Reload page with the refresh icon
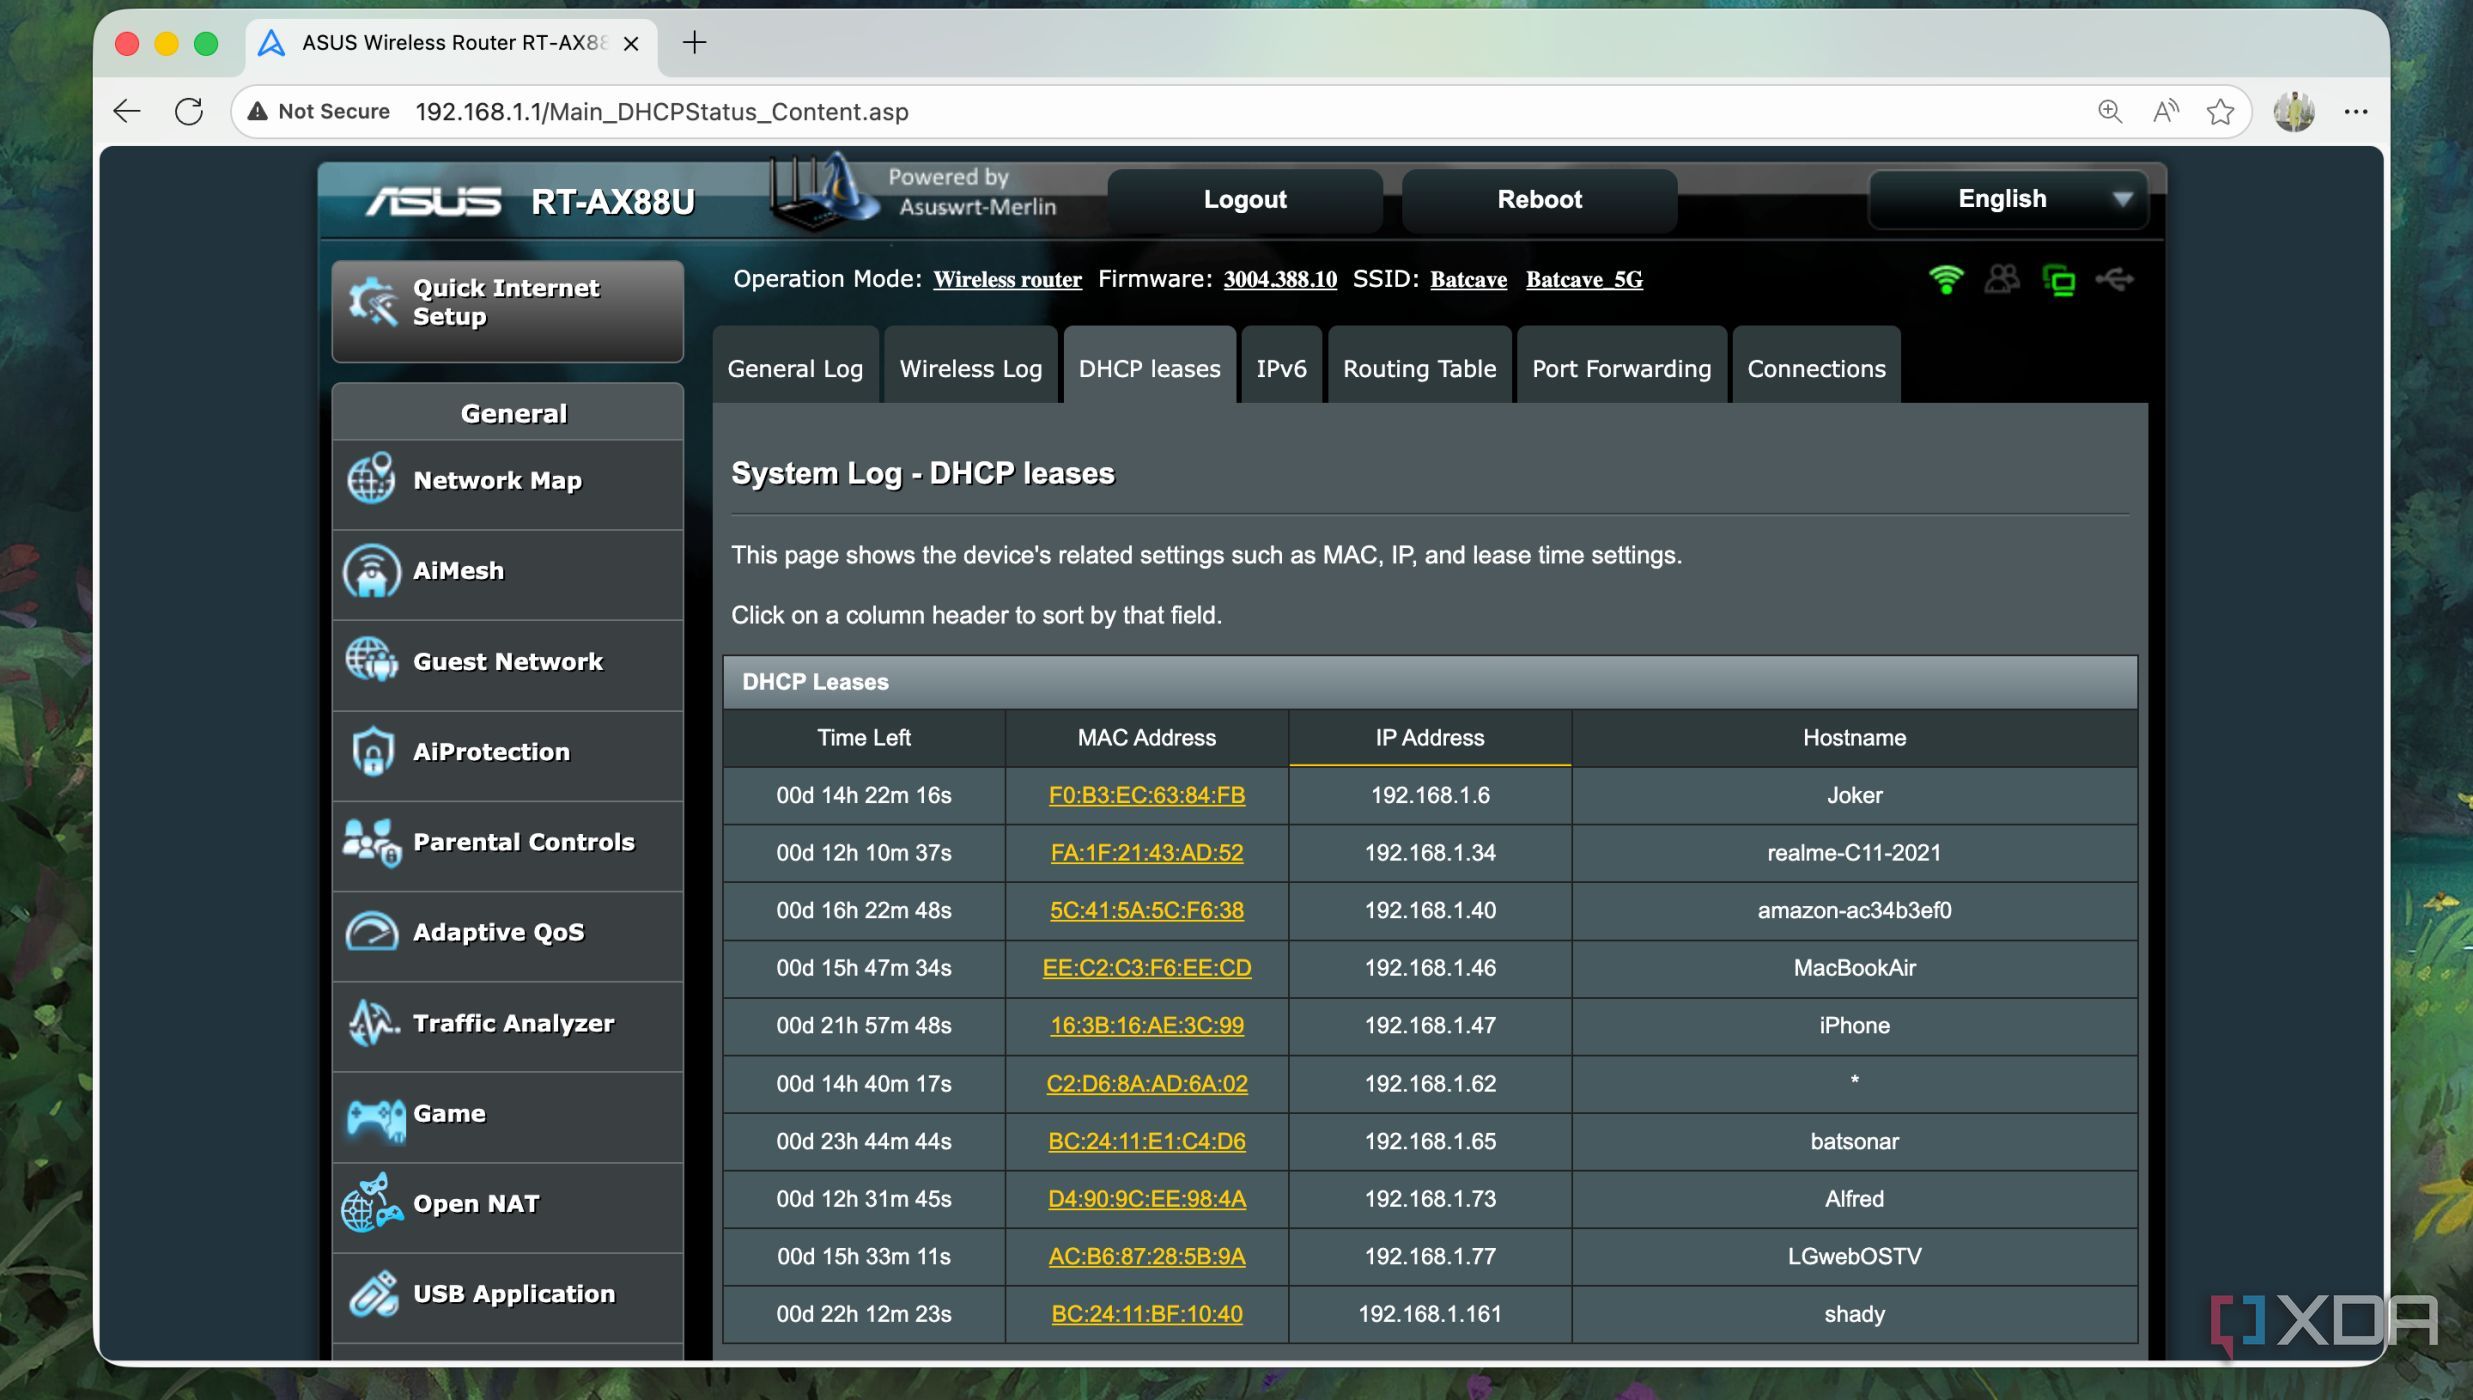Screen dimensions: 2473x1400 (189, 111)
